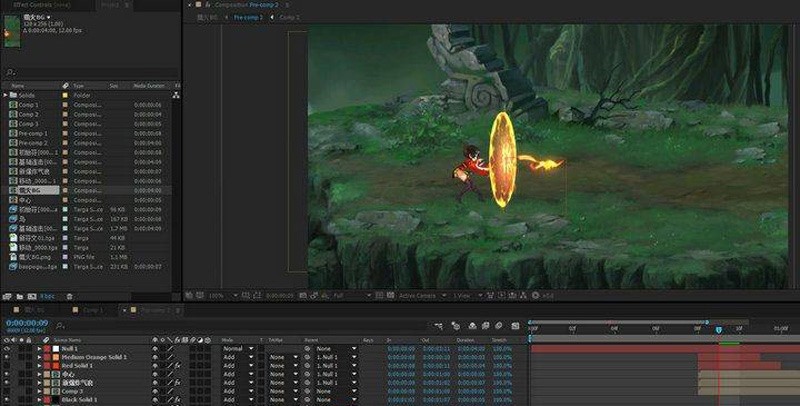
Task: Click the interpret footage icon
Action: coord(7,296)
